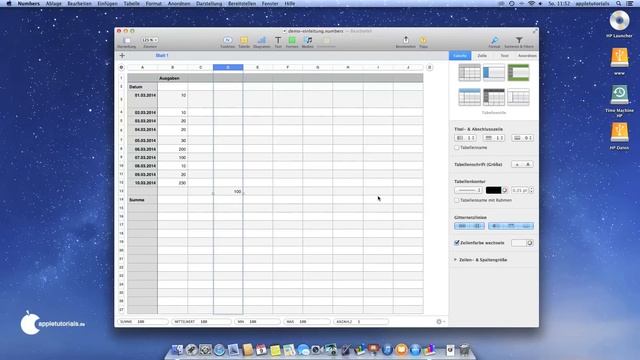Image resolution: width=640 pixels, height=360 pixels.
Task: Open the Bereitstellen menu in menu bar
Action: pos(242,3)
